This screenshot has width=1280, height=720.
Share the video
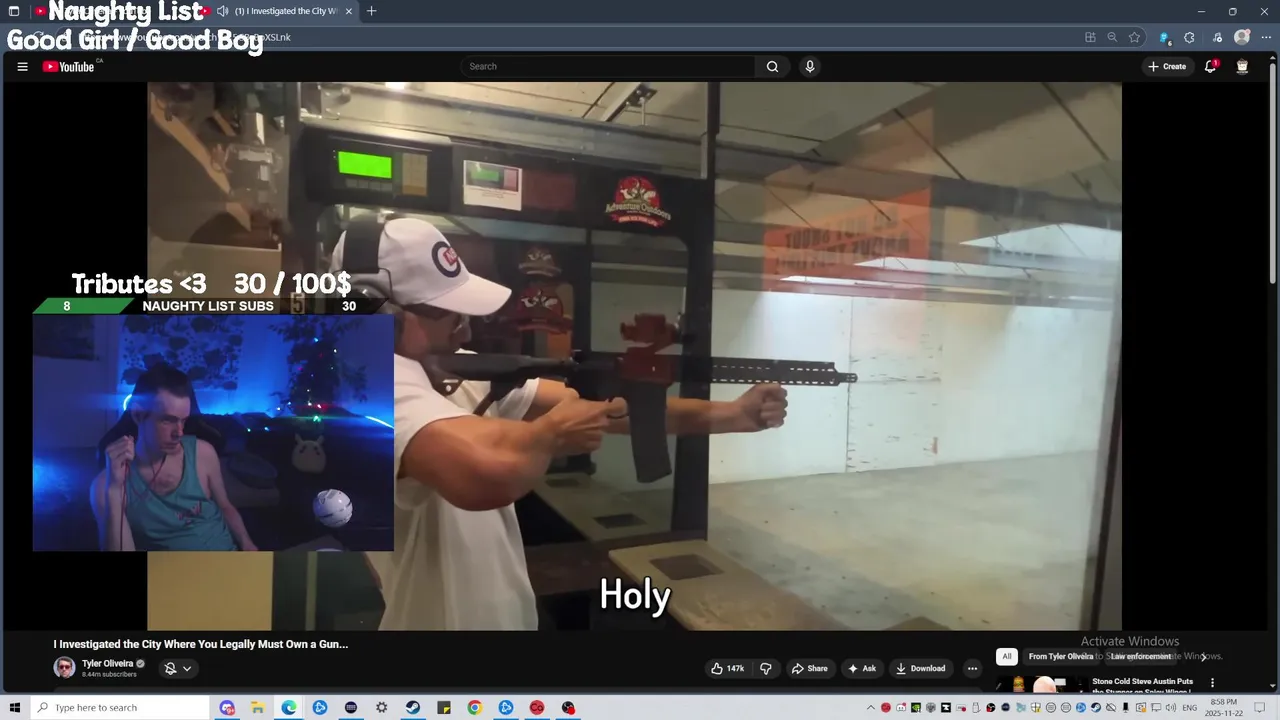click(809, 668)
